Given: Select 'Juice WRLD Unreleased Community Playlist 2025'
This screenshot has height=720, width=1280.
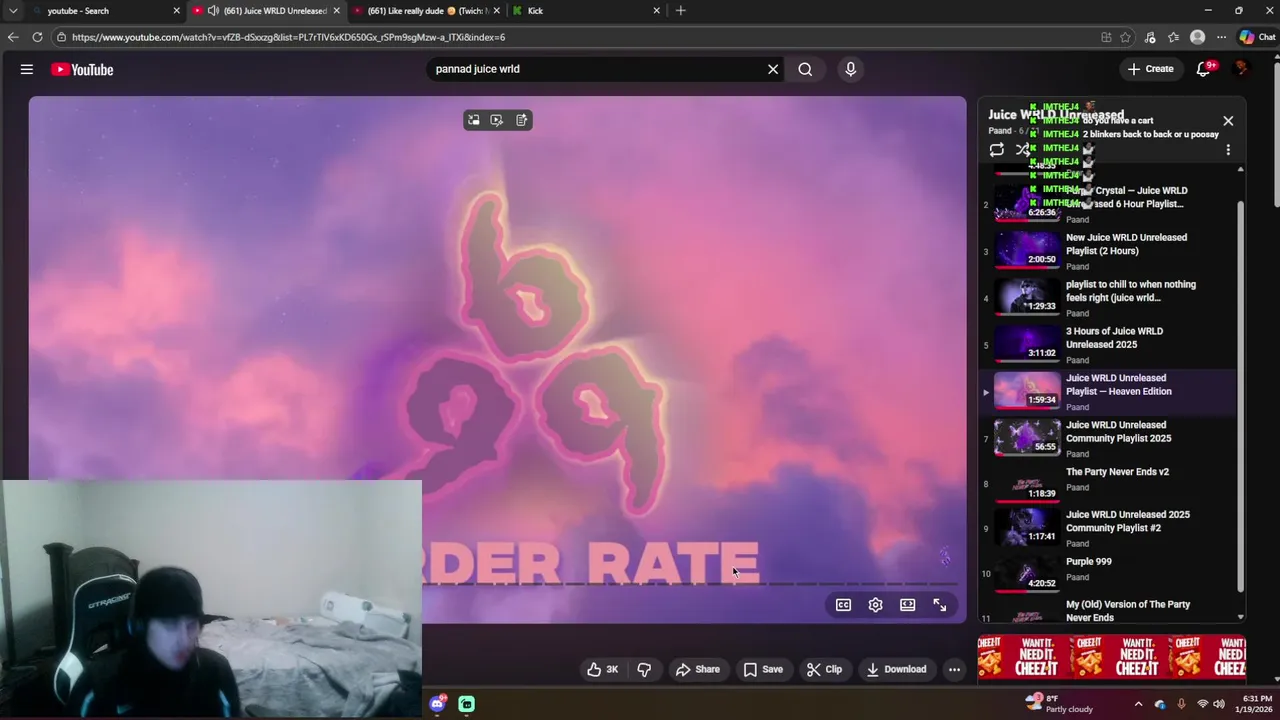Looking at the screenshot, I should point(1108,439).
